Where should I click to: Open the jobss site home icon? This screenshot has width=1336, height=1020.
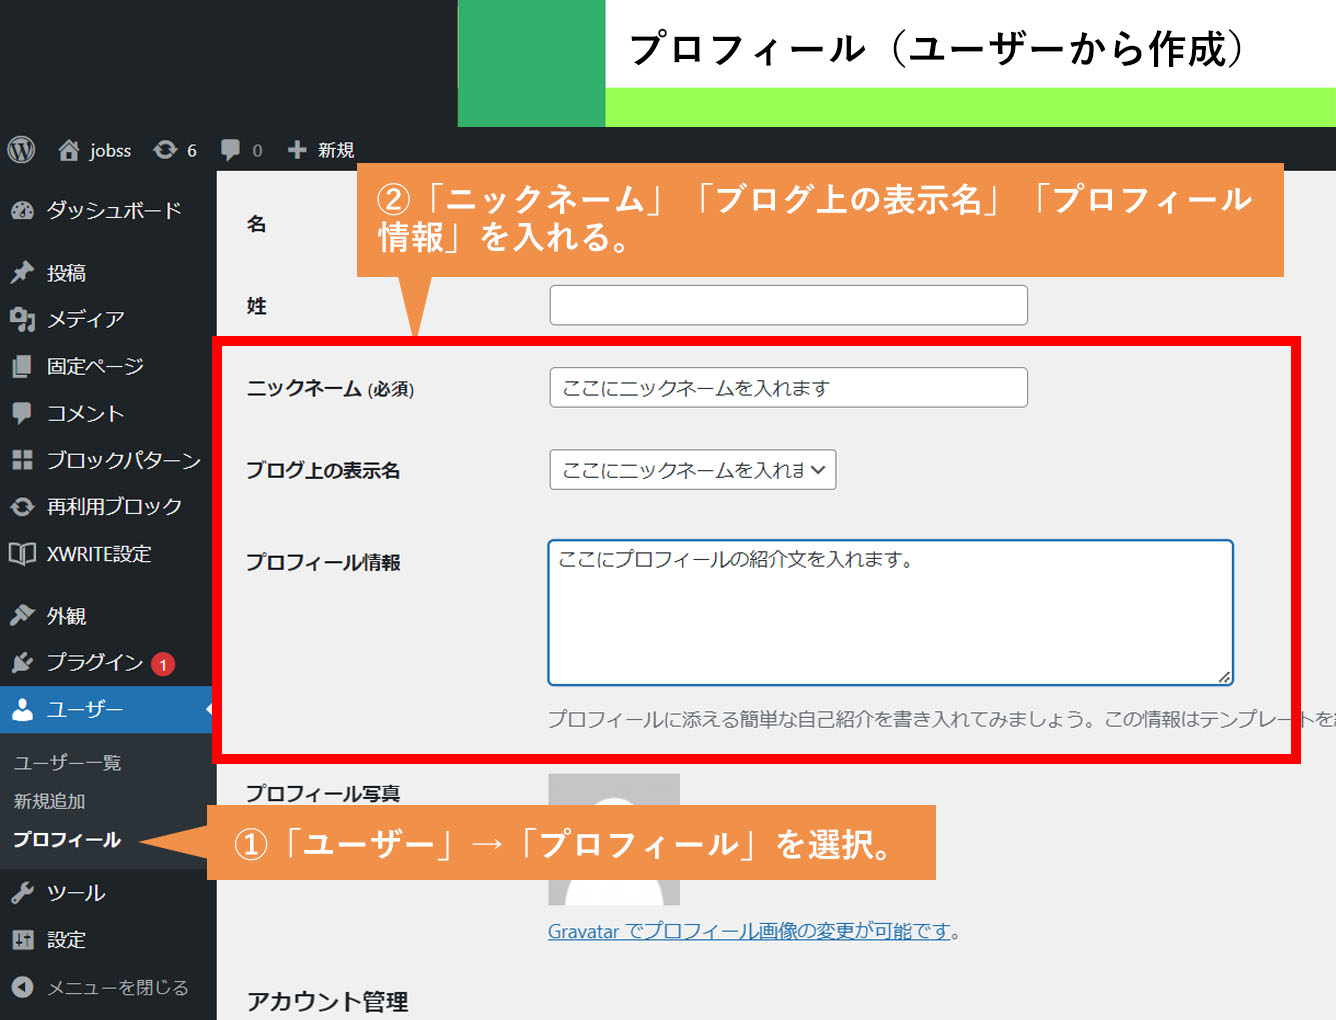pyautogui.click(x=69, y=150)
